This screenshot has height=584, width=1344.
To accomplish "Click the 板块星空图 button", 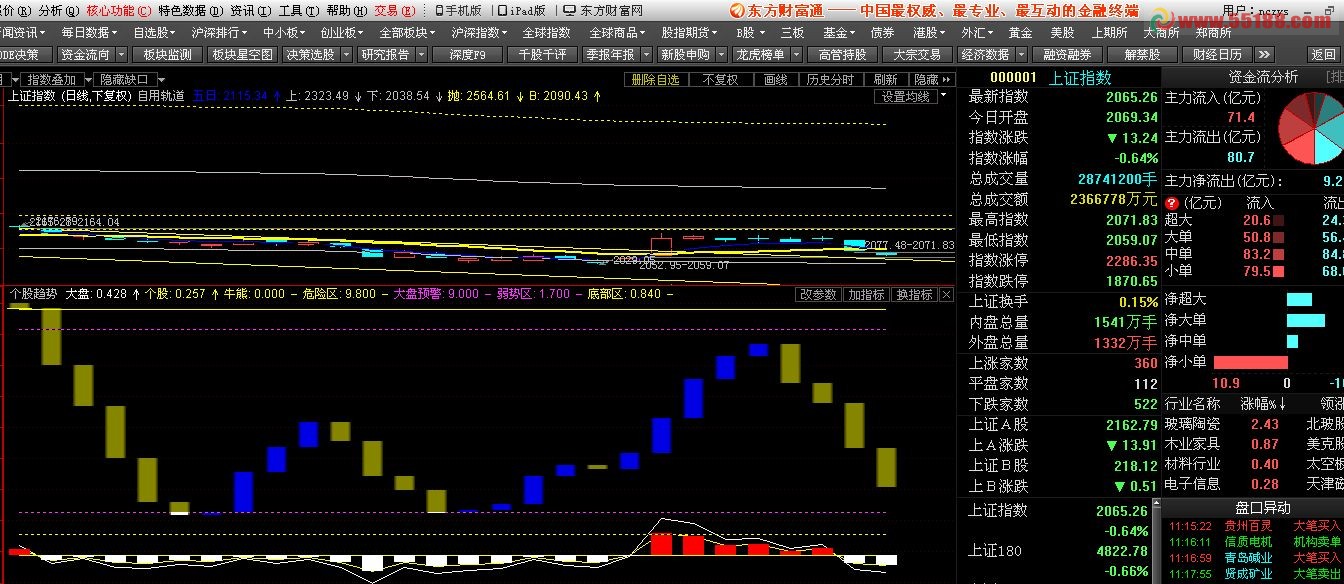I will click(x=242, y=55).
